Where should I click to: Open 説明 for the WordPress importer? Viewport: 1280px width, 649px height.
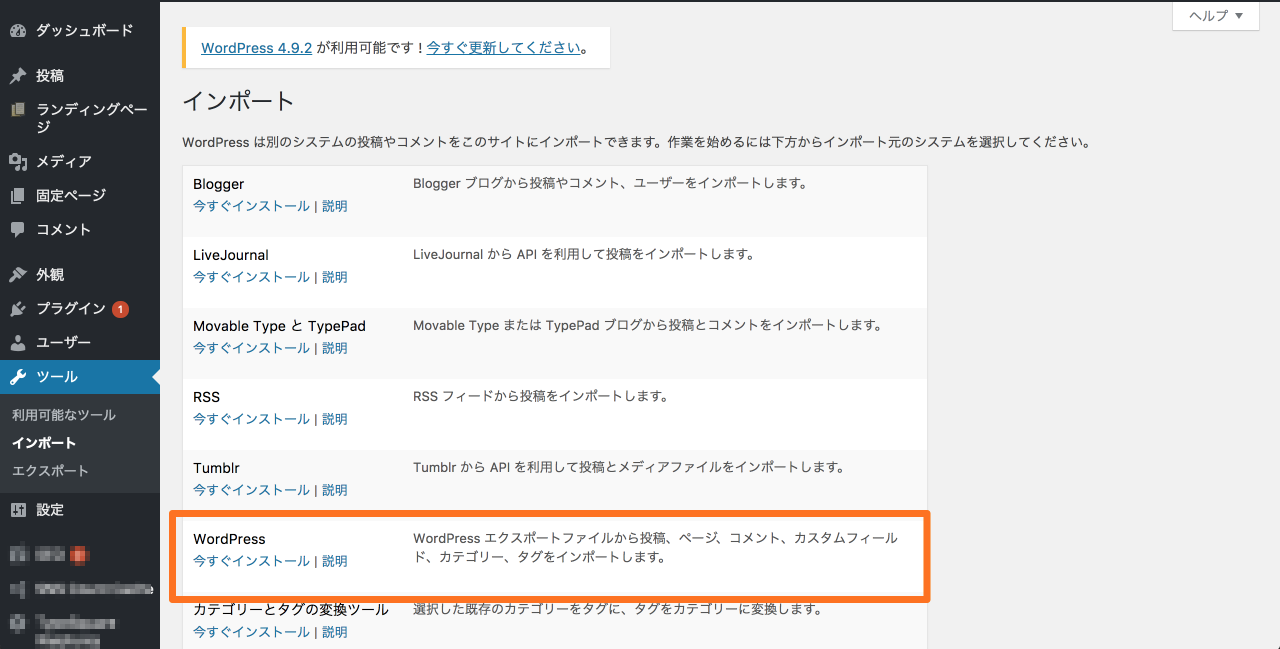(x=335, y=561)
